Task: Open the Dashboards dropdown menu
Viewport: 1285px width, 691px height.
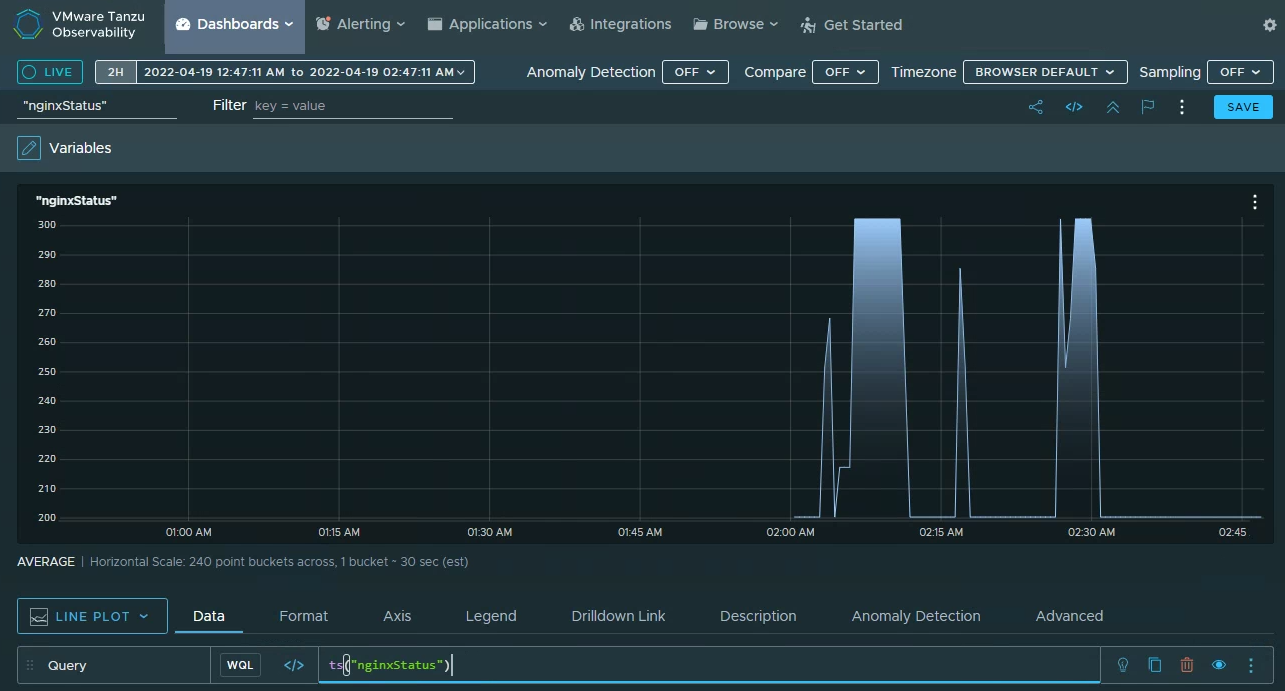Action: [x=235, y=24]
